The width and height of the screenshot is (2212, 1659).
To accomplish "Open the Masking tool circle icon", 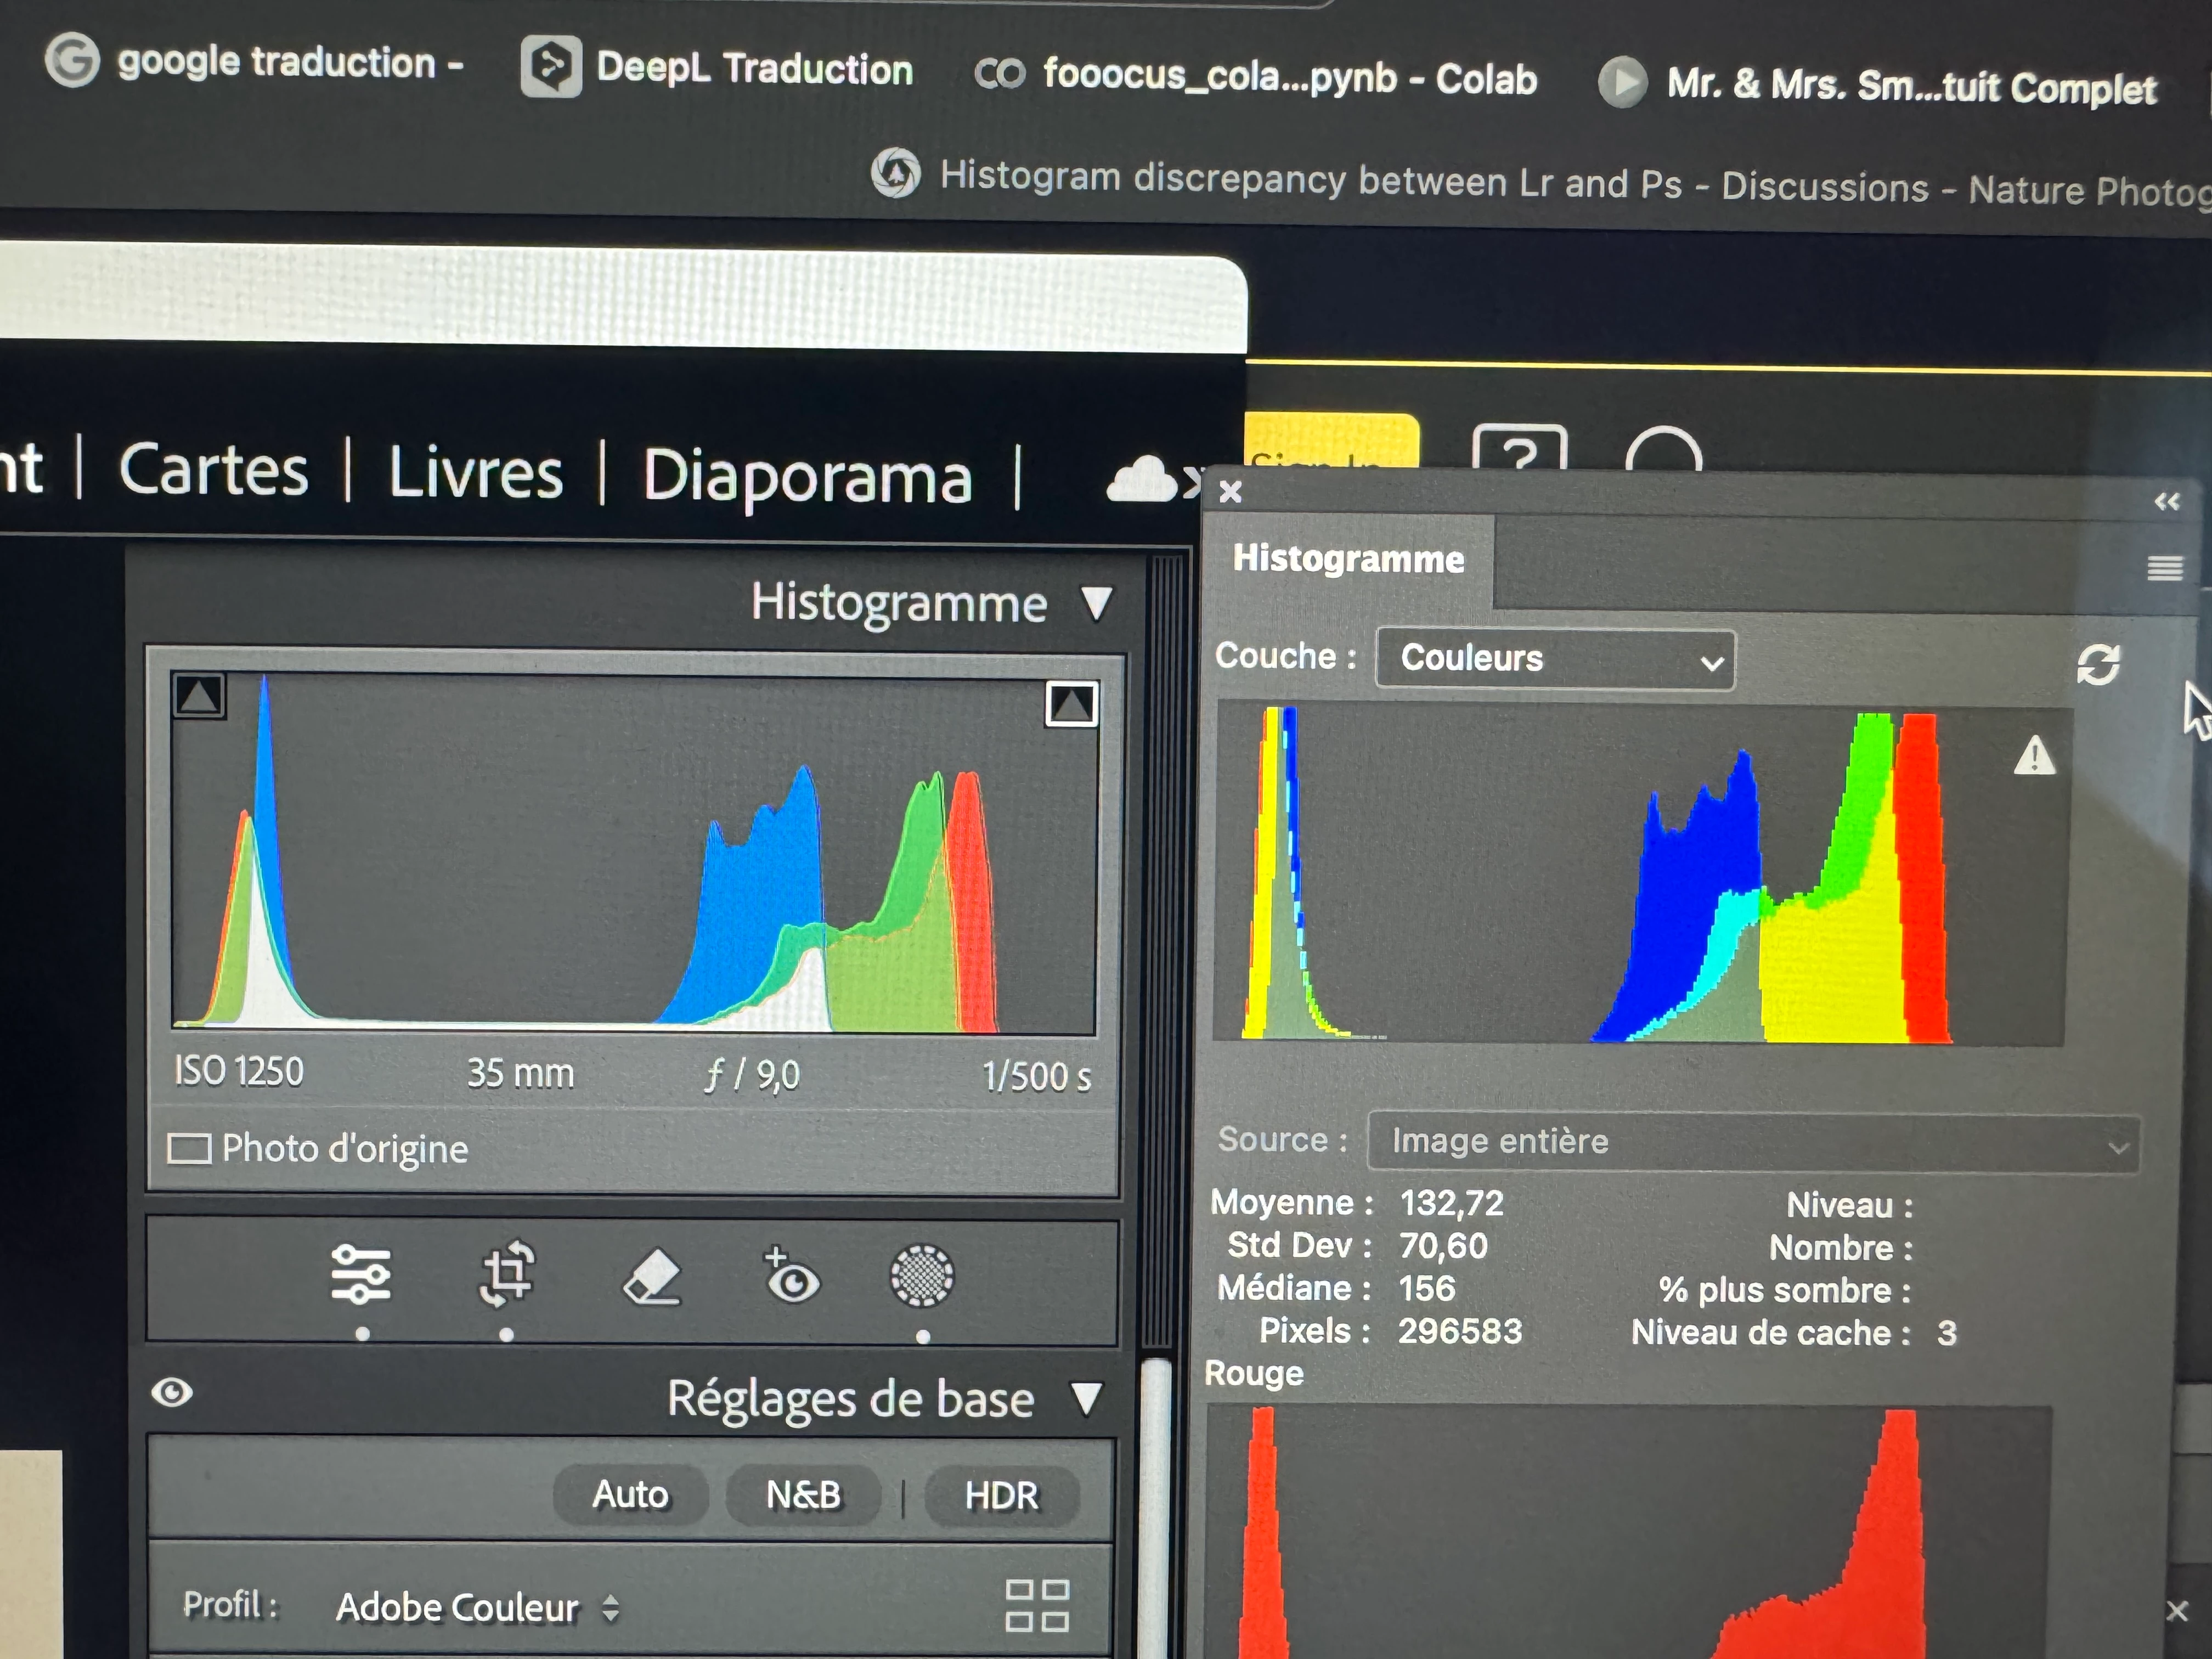I will pos(922,1276).
